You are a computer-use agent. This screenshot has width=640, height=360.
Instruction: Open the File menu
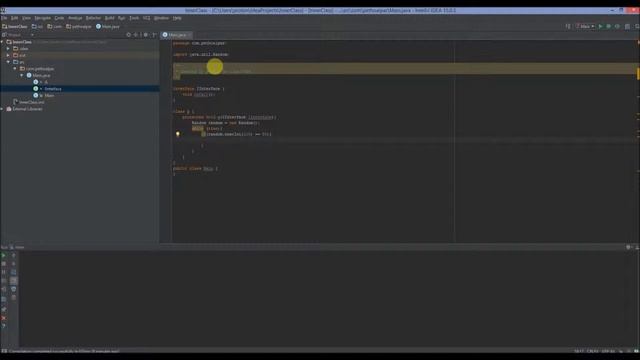[4, 18]
